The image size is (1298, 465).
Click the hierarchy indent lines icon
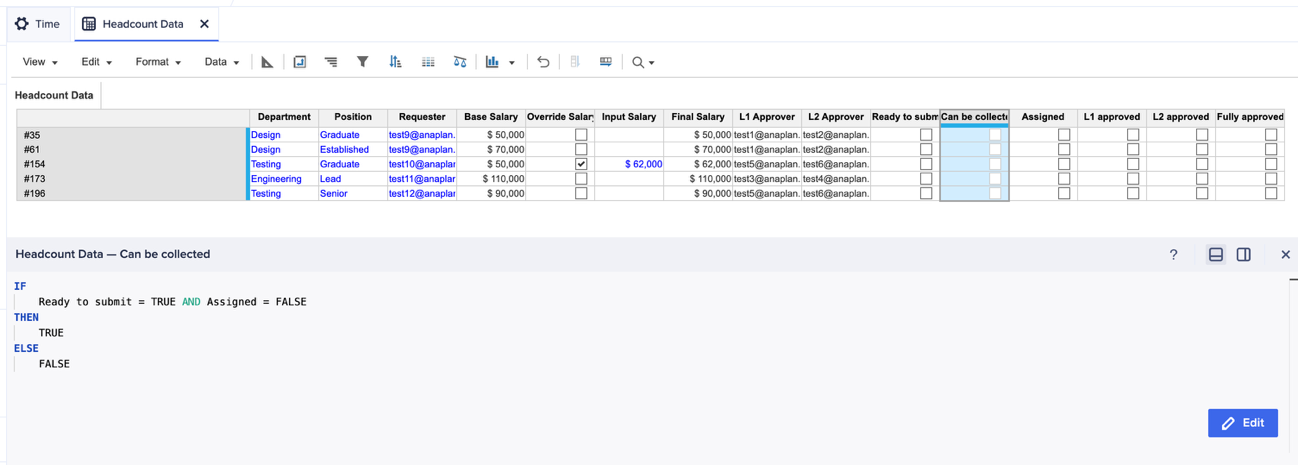click(x=331, y=62)
